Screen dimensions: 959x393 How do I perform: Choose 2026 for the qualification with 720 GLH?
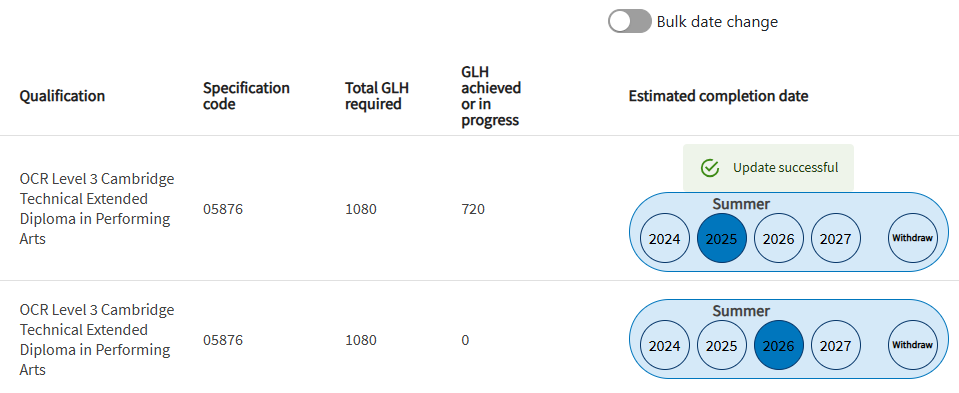pyautogui.click(x=779, y=238)
